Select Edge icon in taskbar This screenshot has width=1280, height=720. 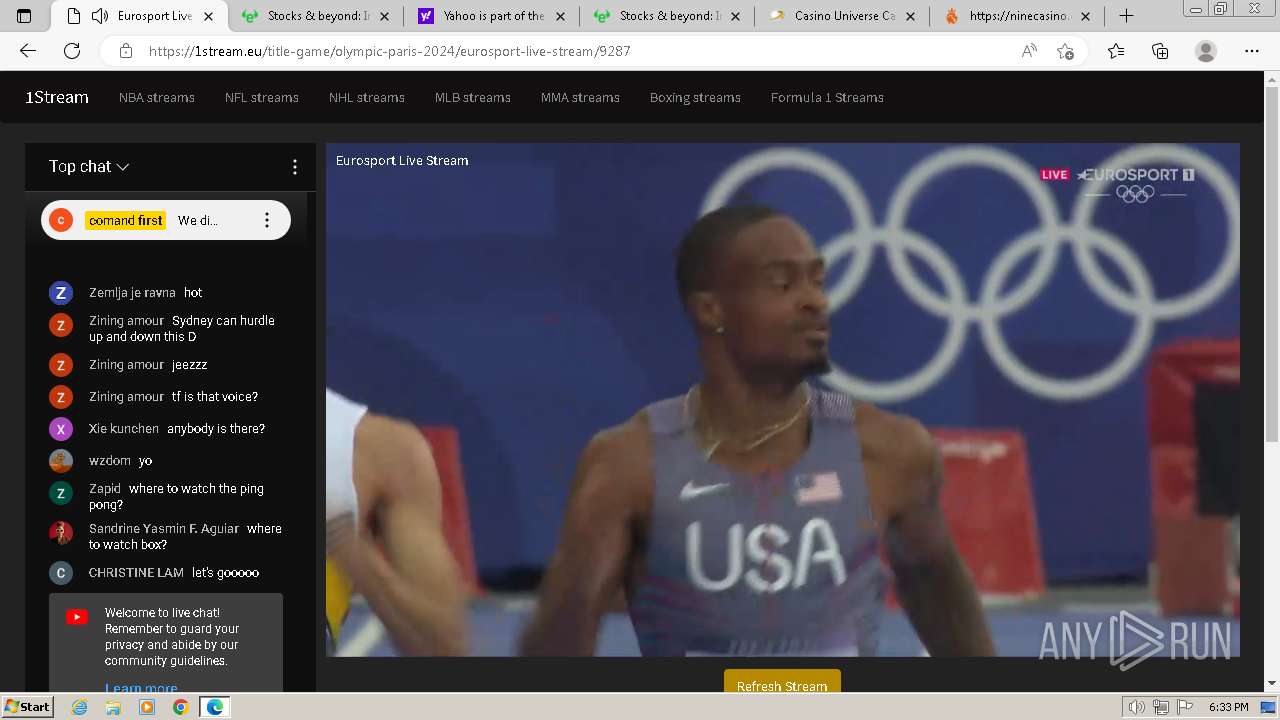tap(214, 707)
